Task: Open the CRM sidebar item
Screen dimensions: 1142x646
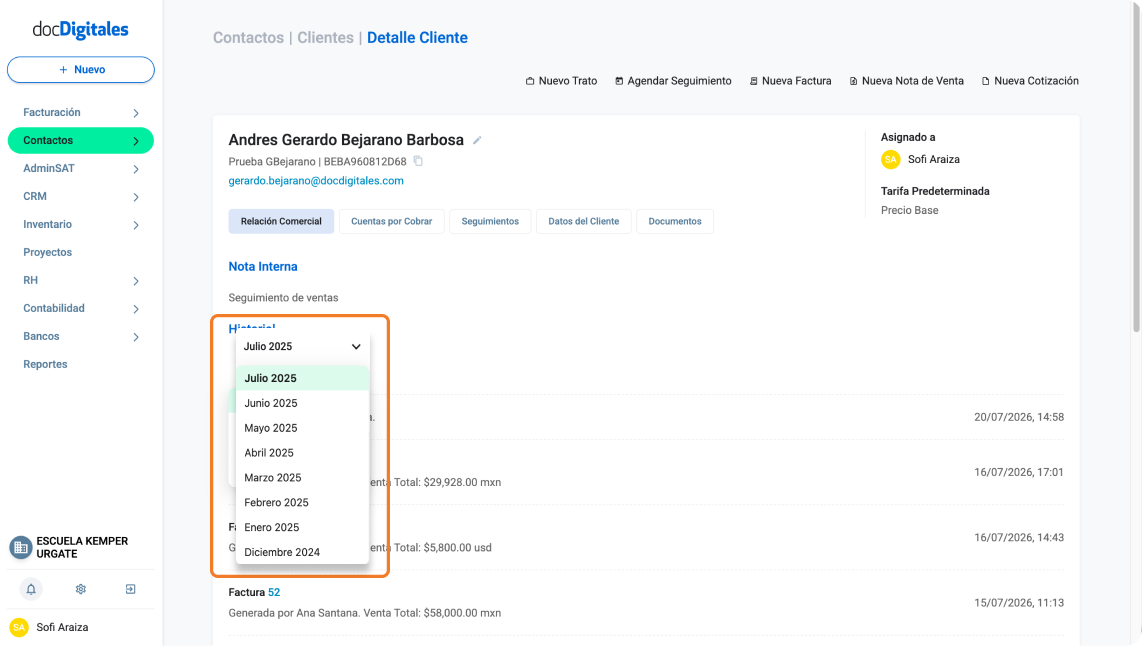Action: [35, 197]
